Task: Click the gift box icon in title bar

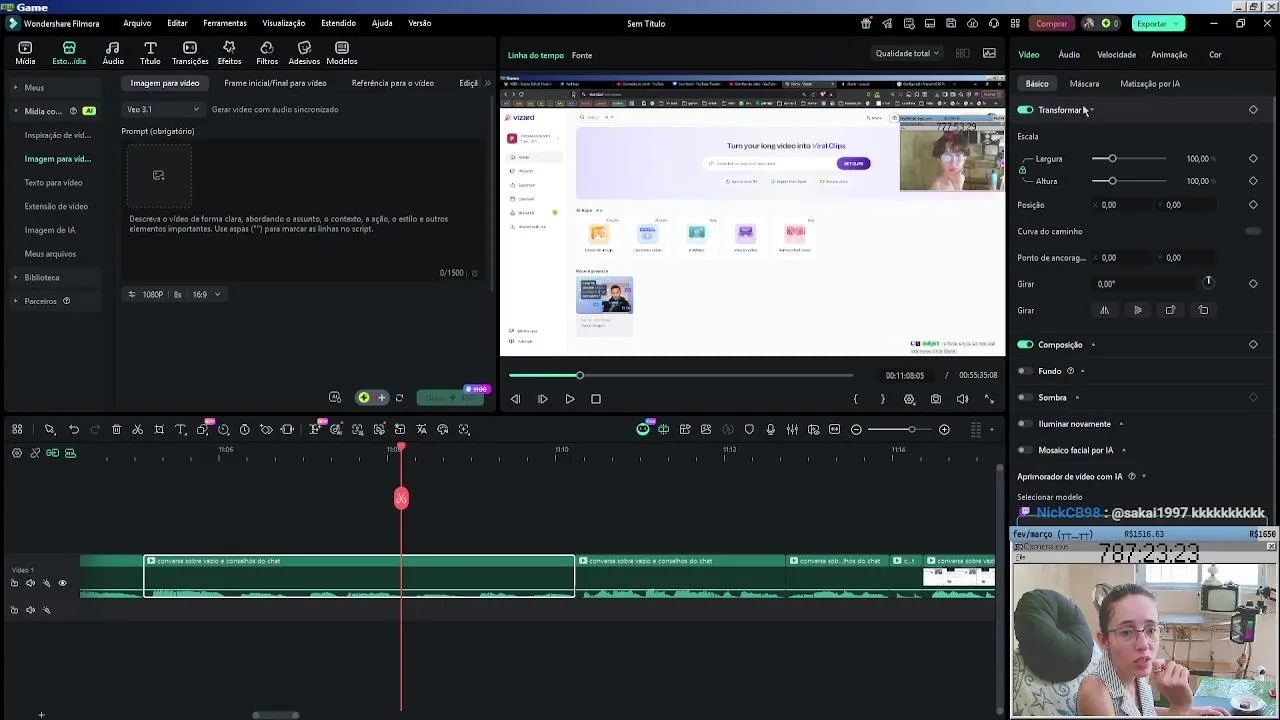Action: 866,23
